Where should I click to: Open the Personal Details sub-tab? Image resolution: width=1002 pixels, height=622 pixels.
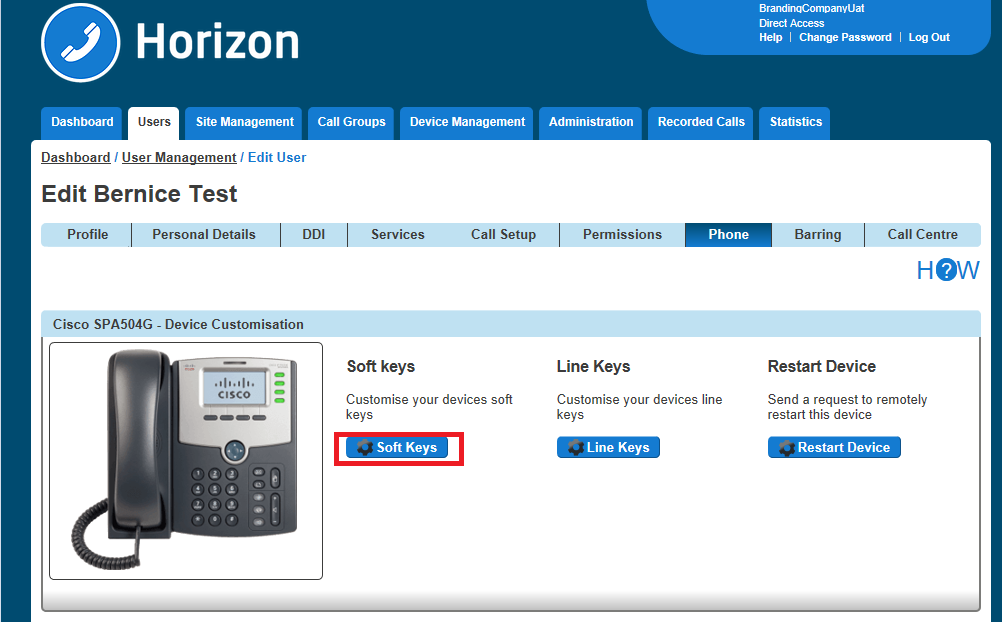[x=204, y=235]
